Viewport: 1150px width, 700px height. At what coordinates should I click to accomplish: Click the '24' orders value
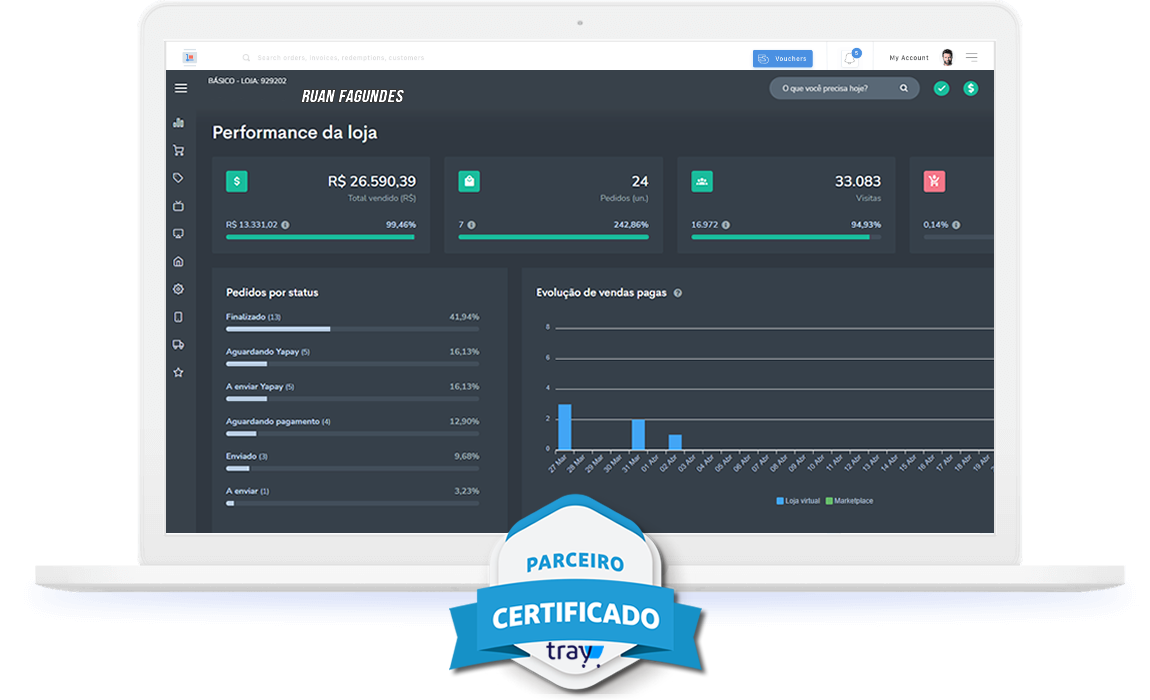tap(640, 181)
